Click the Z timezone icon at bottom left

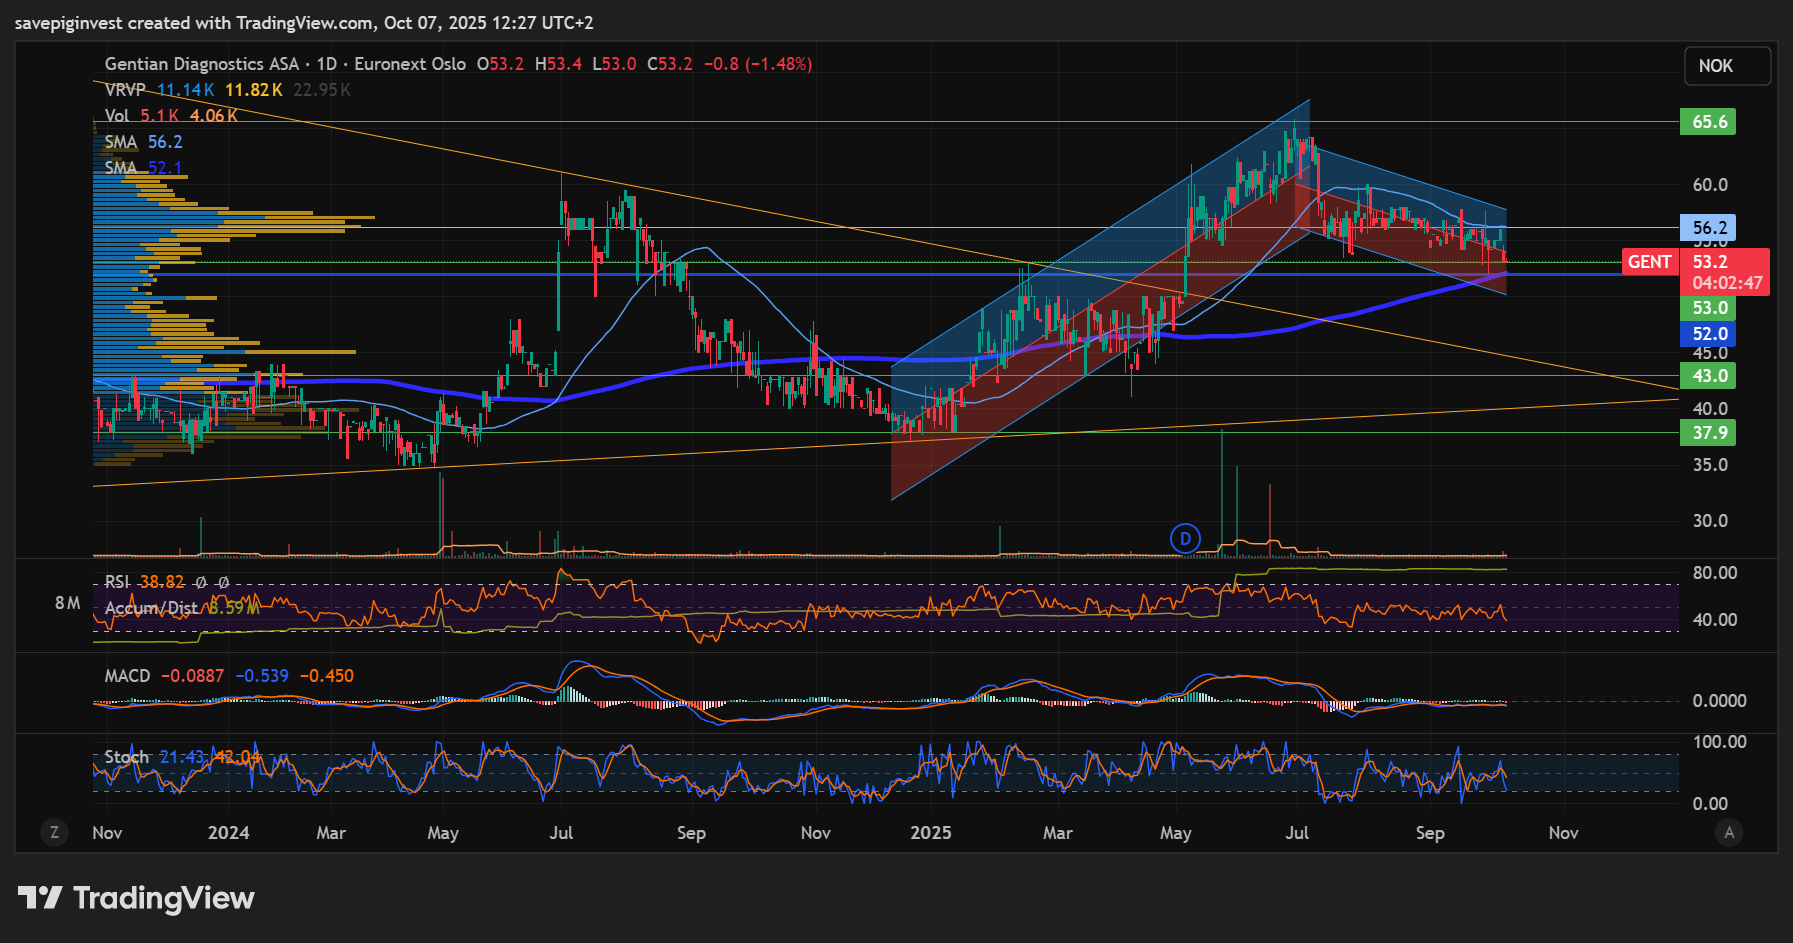54,832
